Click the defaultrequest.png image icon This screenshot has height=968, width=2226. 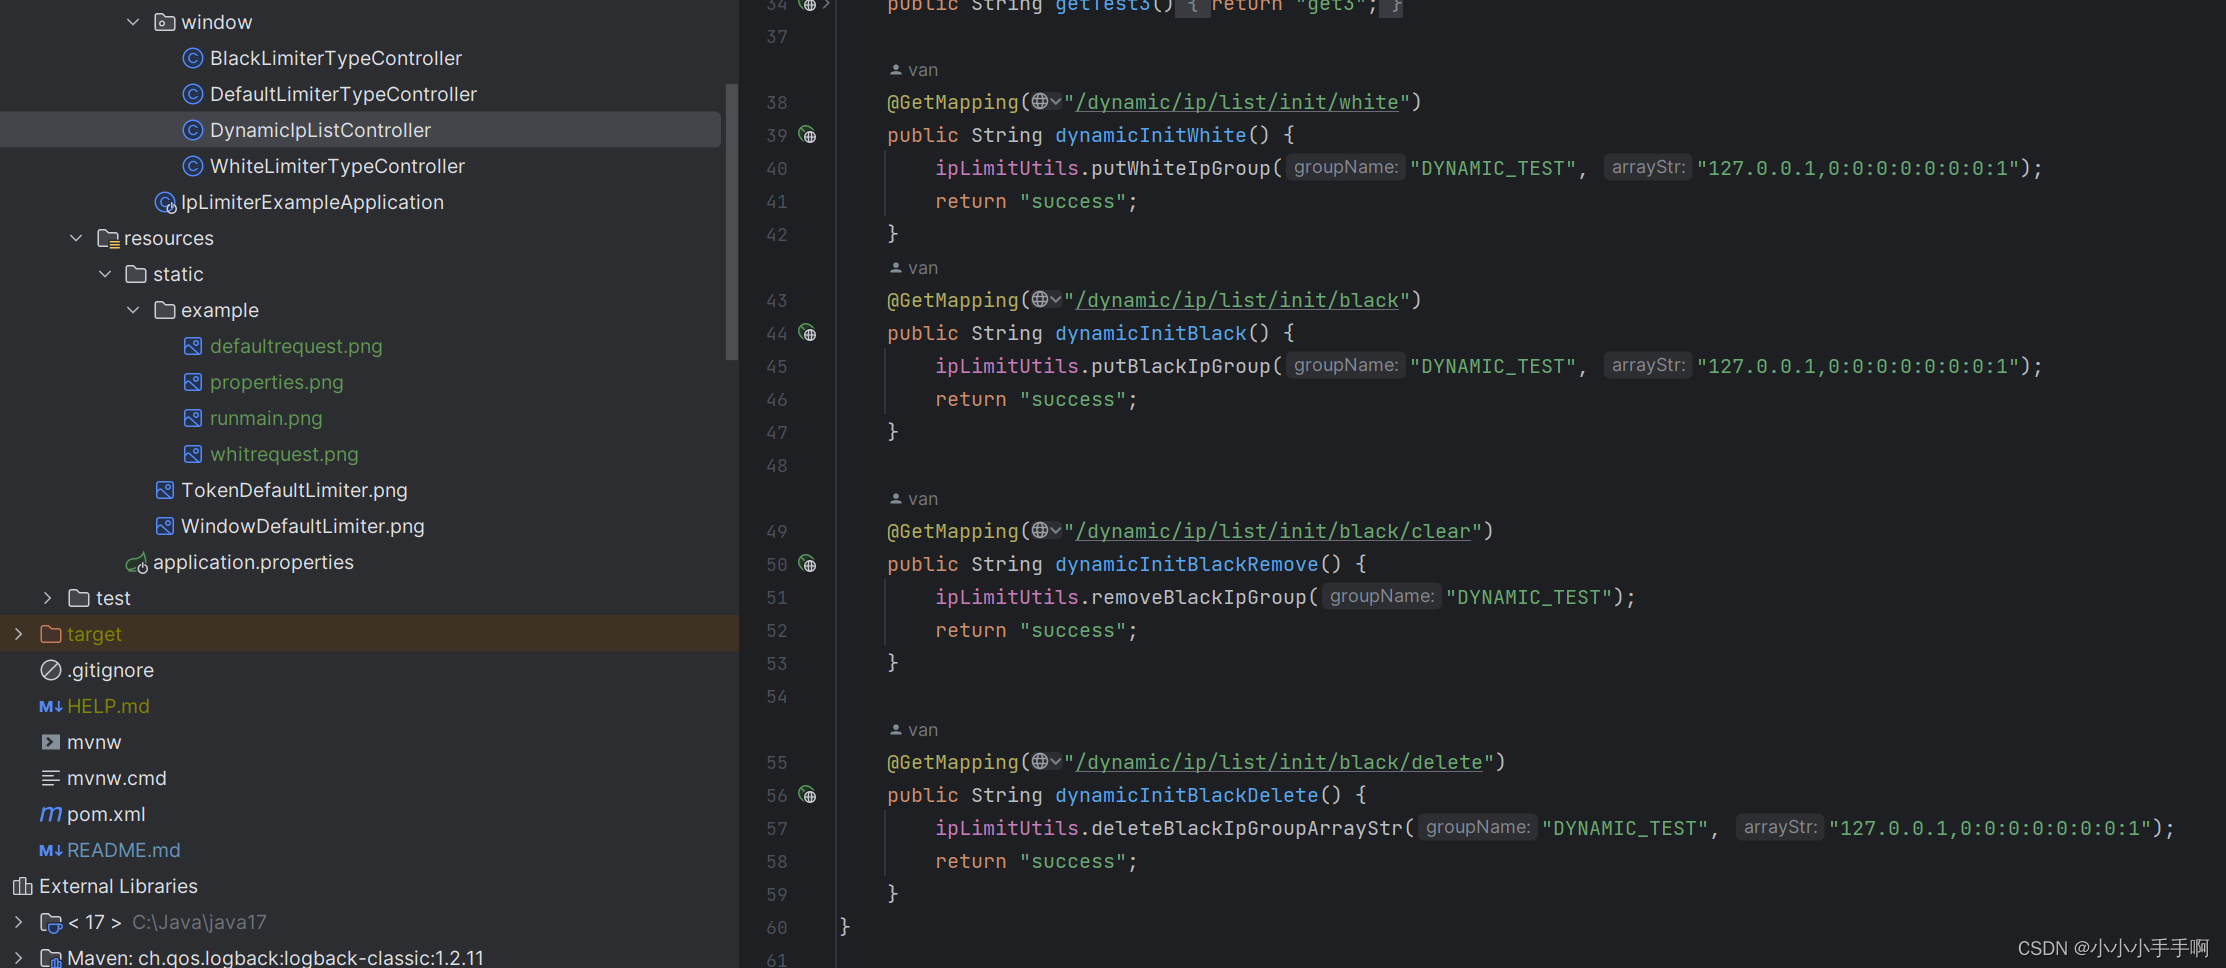[193, 346]
